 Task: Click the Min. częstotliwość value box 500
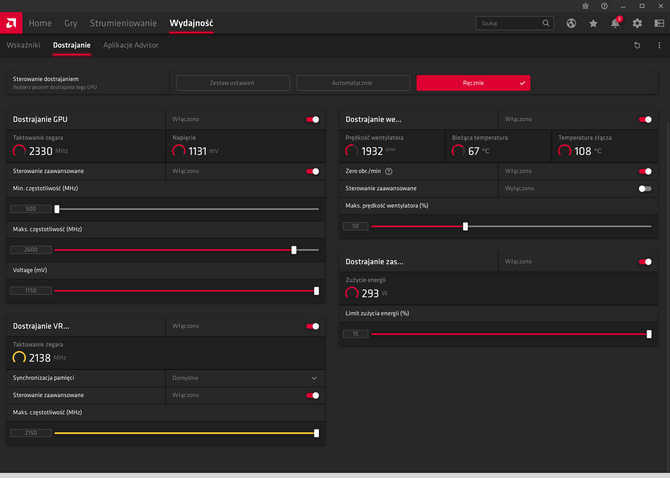(x=31, y=209)
